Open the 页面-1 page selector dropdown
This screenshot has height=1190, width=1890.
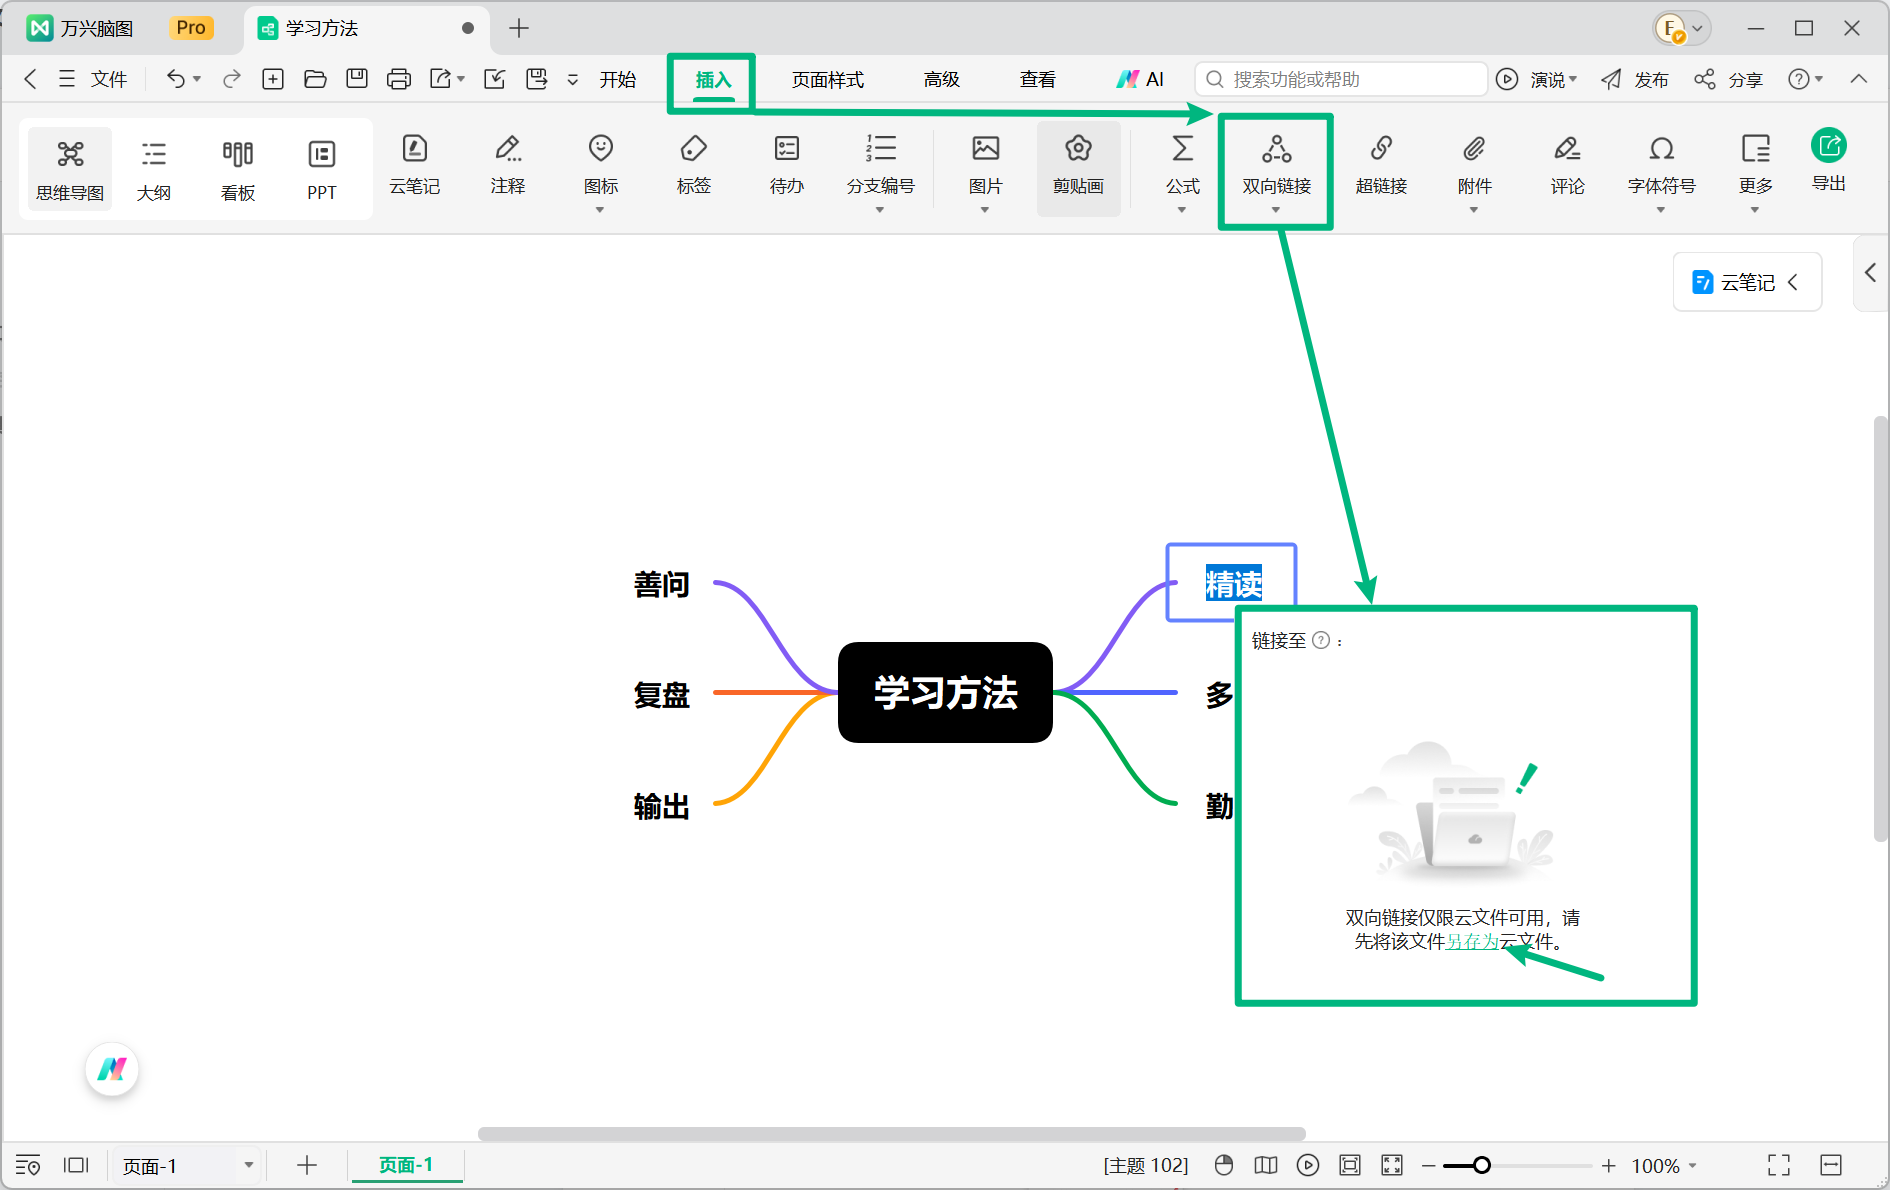pyautogui.click(x=249, y=1165)
